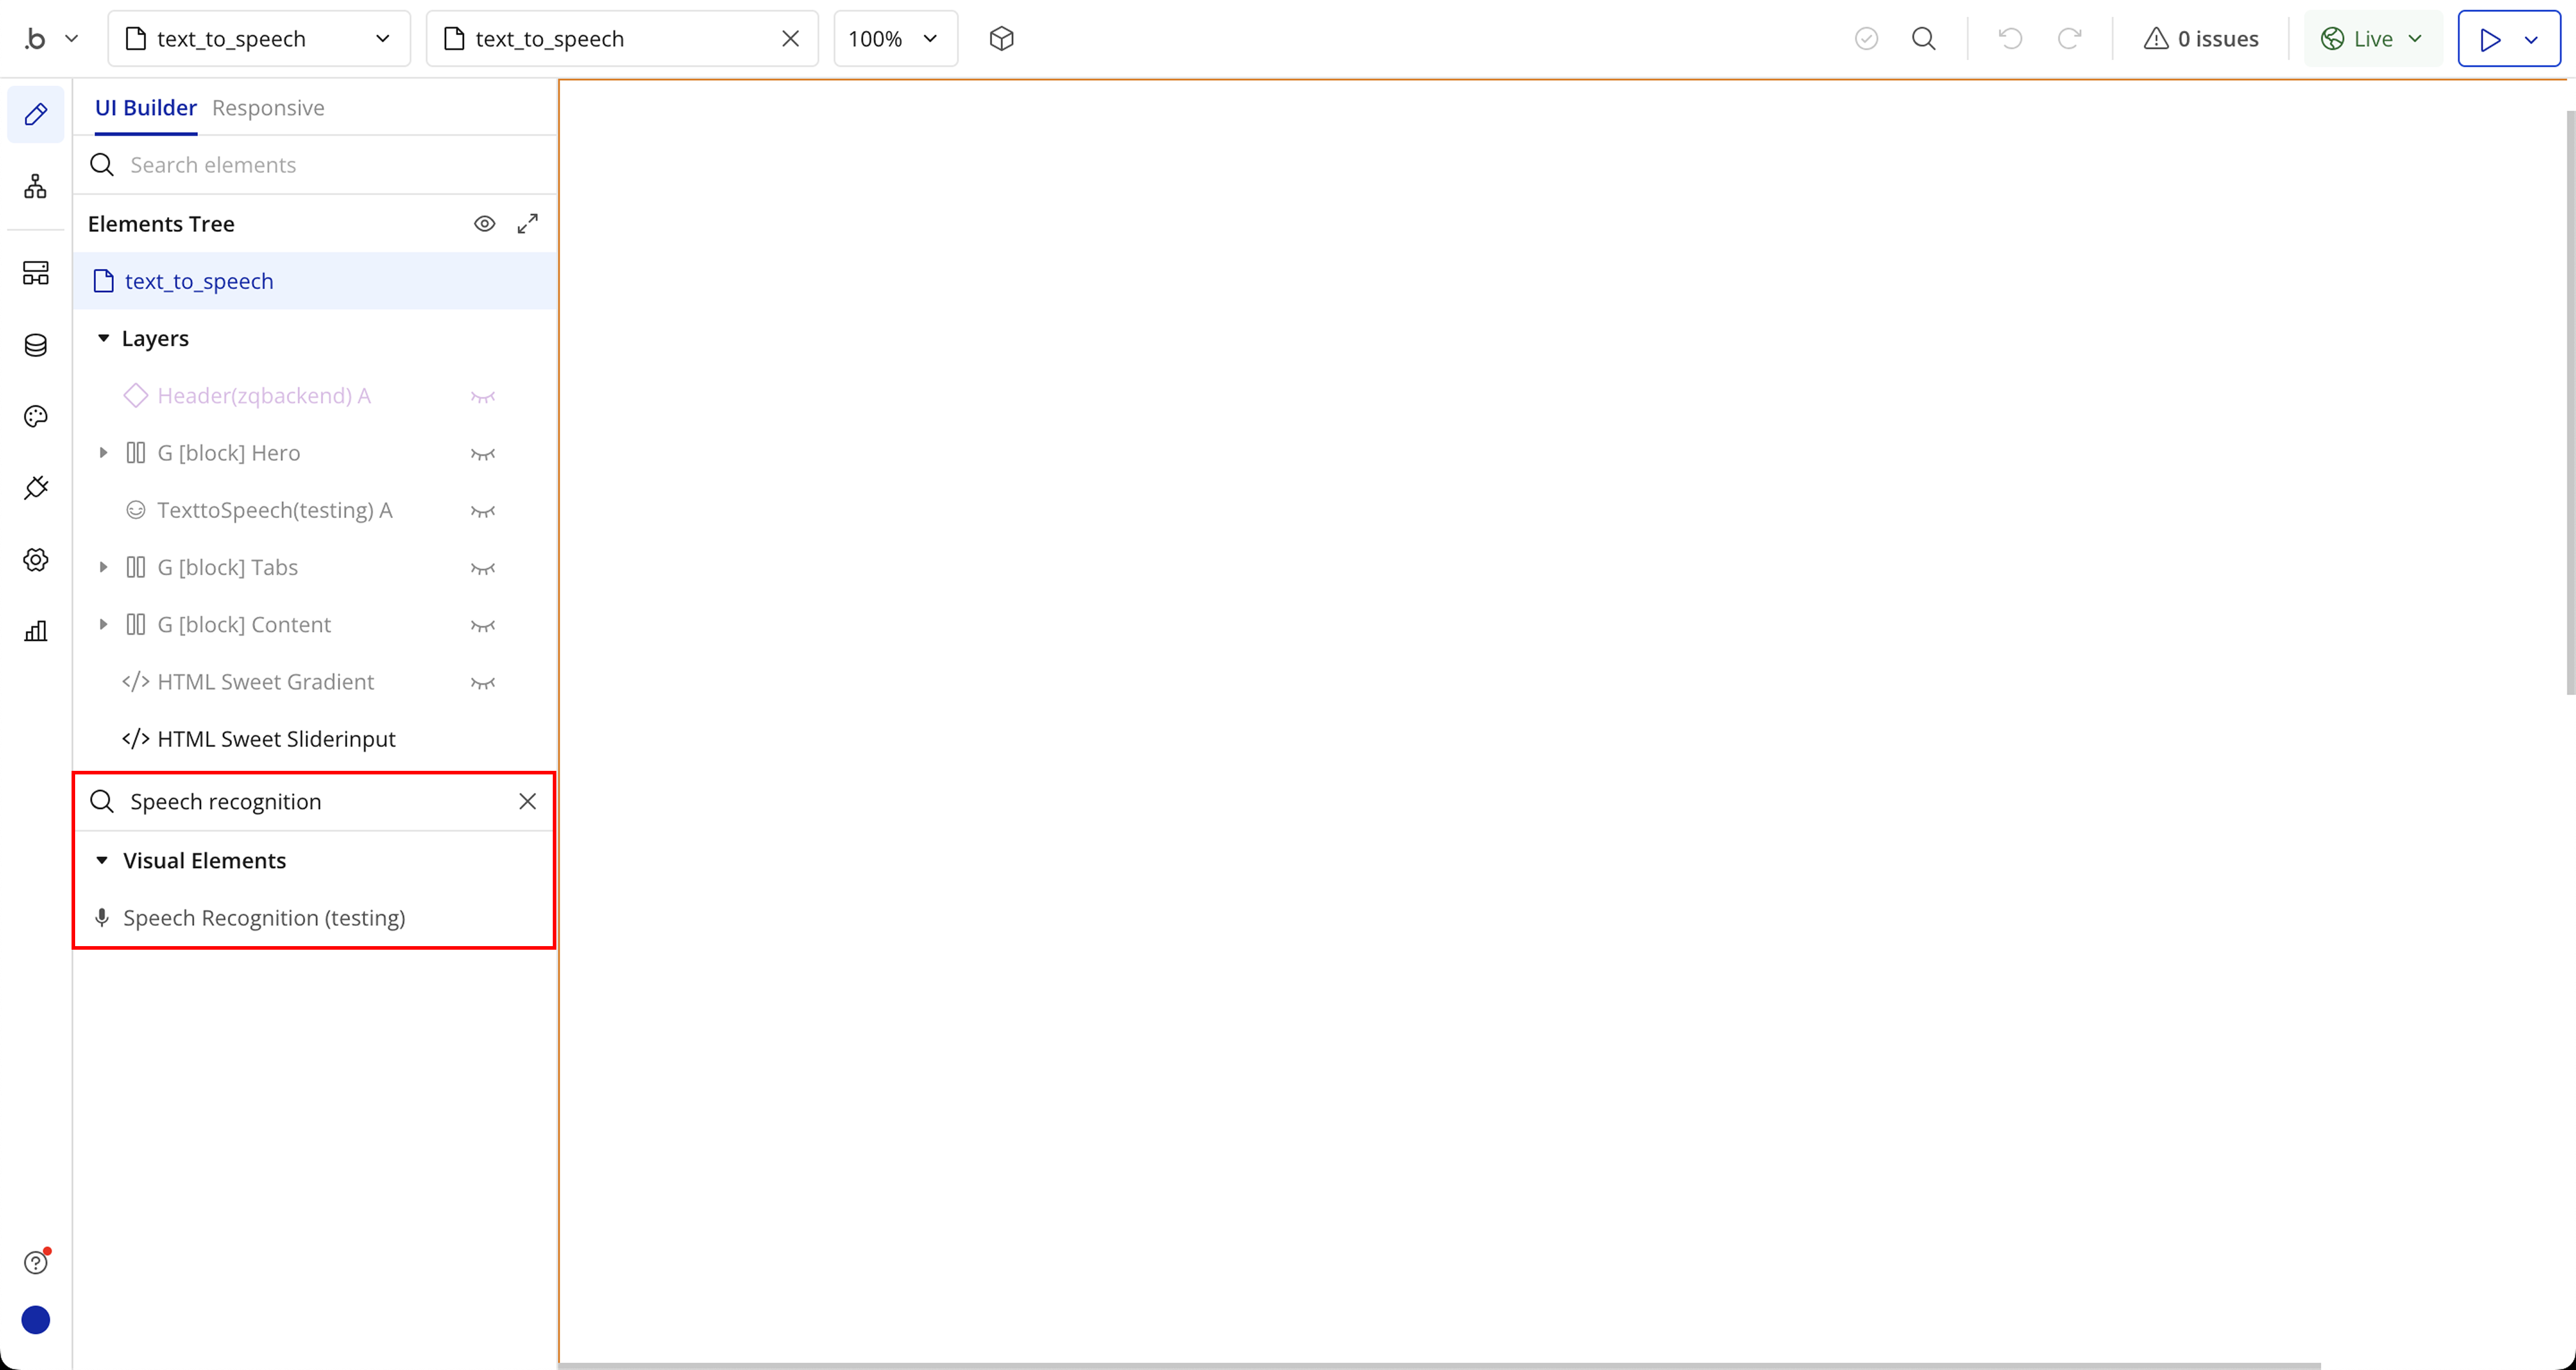Click the 3D cube view icon
The image size is (2576, 1370).
pyautogui.click(x=1001, y=38)
